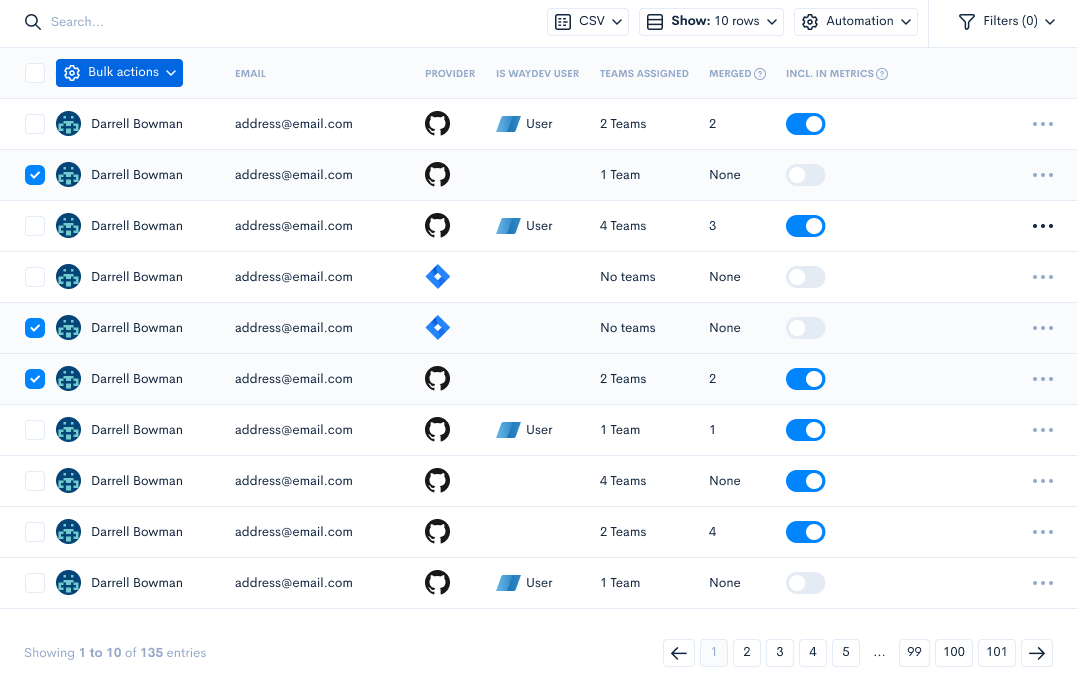Click the Waydev logo in the 4 Teams User row
1077x691 pixels.
coord(508,226)
